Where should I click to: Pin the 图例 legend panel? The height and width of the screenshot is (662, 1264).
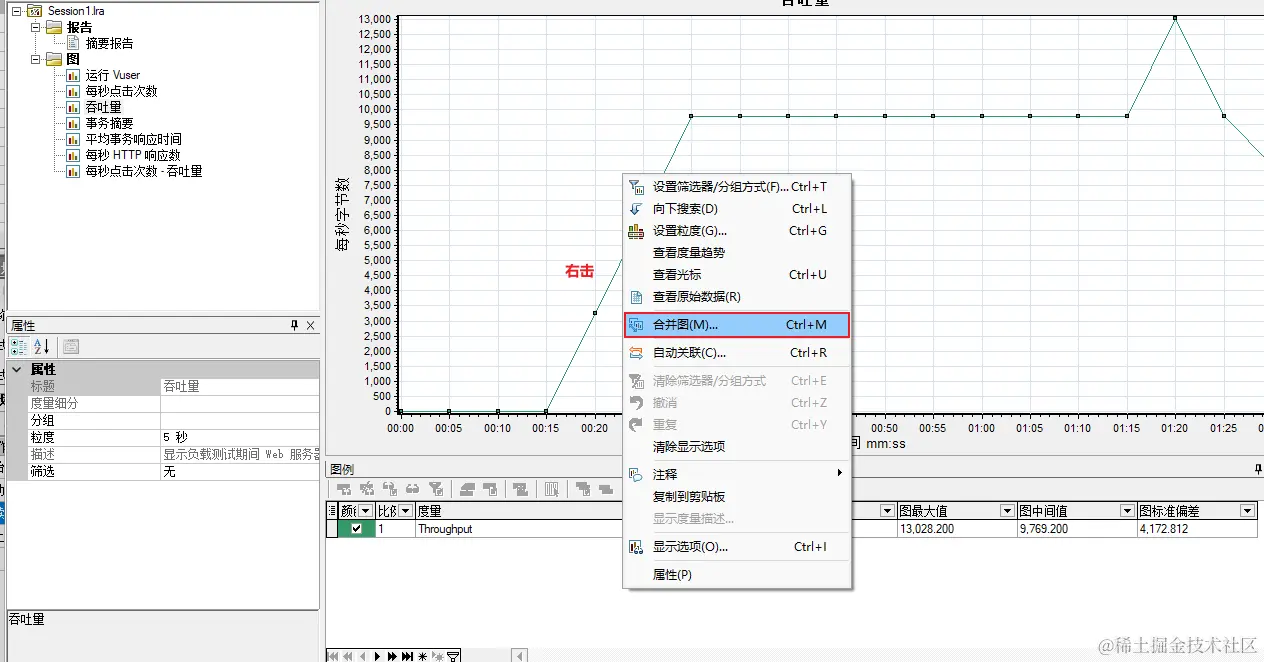tap(1258, 469)
